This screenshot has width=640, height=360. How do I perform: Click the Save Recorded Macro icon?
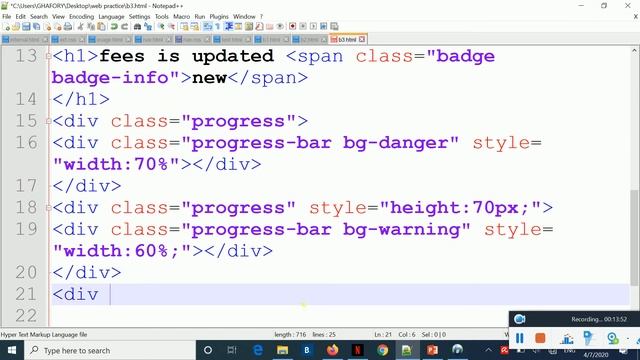(334, 27)
